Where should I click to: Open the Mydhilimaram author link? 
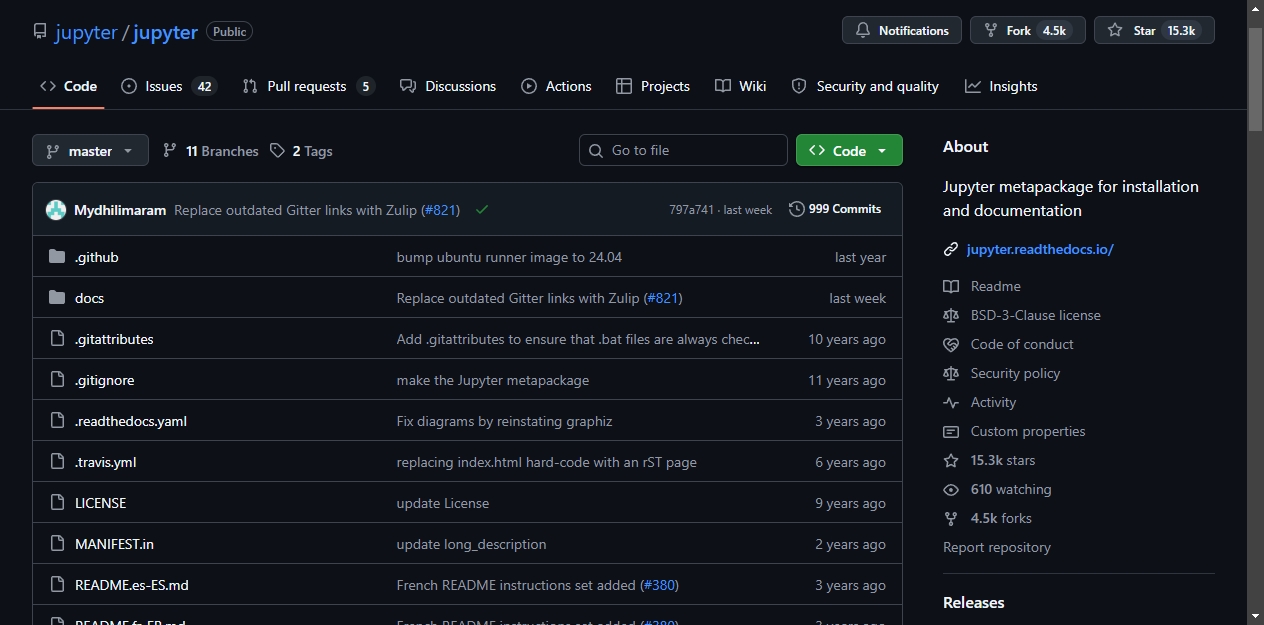120,210
